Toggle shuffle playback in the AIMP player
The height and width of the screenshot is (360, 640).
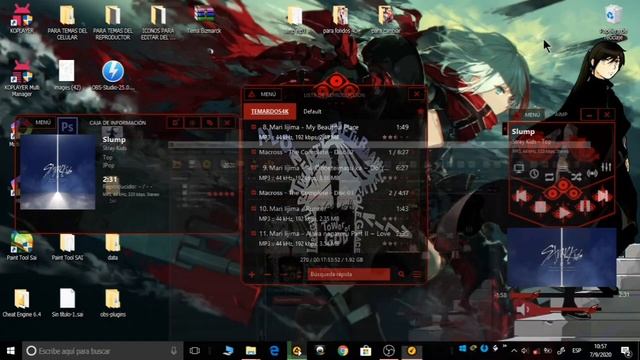(x=576, y=177)
